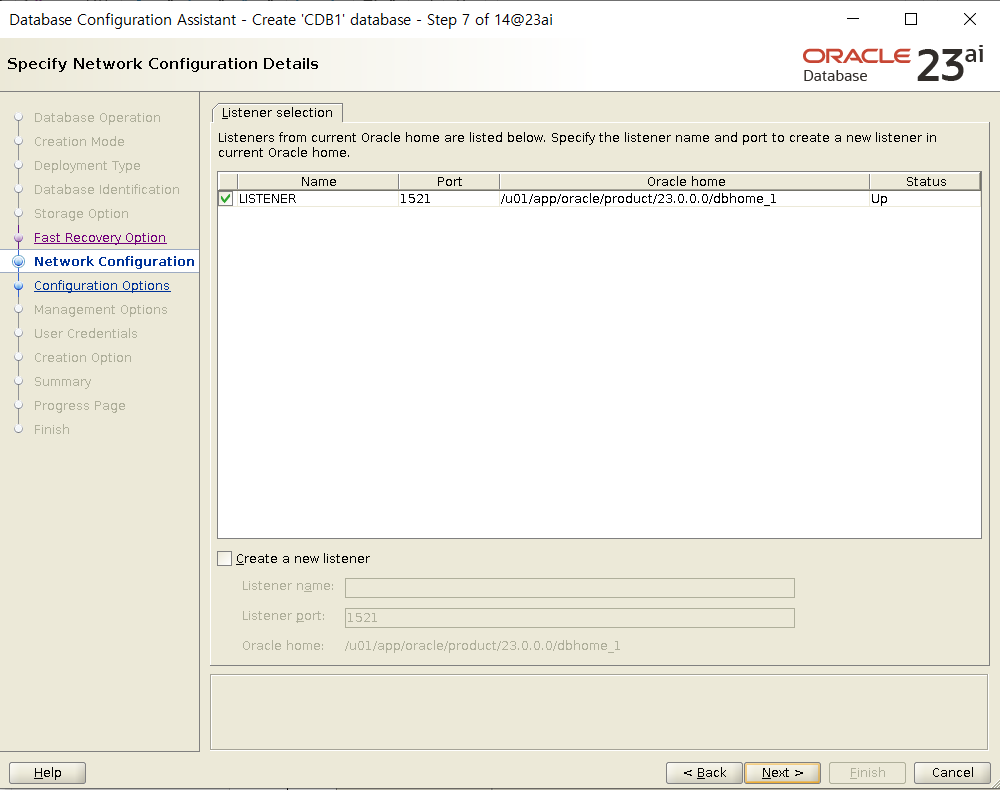The width and height of the screenshot is (1000, 790).
Task: Click the Creation Mode step label
Action: click(x=79, y=142)
